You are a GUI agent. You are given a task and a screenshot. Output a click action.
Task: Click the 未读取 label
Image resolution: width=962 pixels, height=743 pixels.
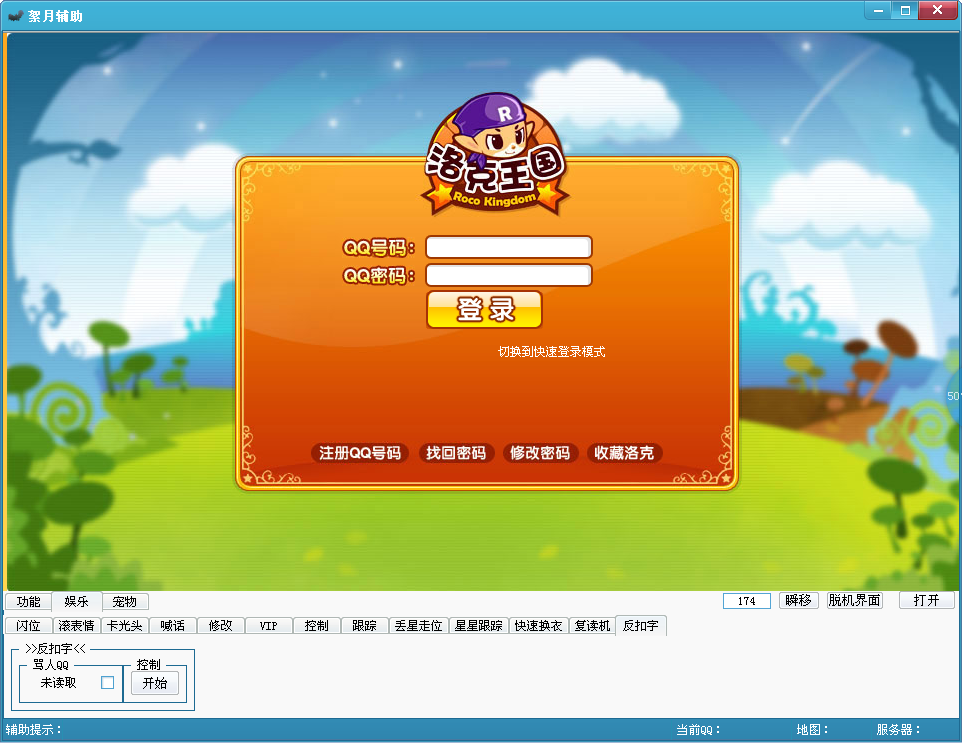58,682
